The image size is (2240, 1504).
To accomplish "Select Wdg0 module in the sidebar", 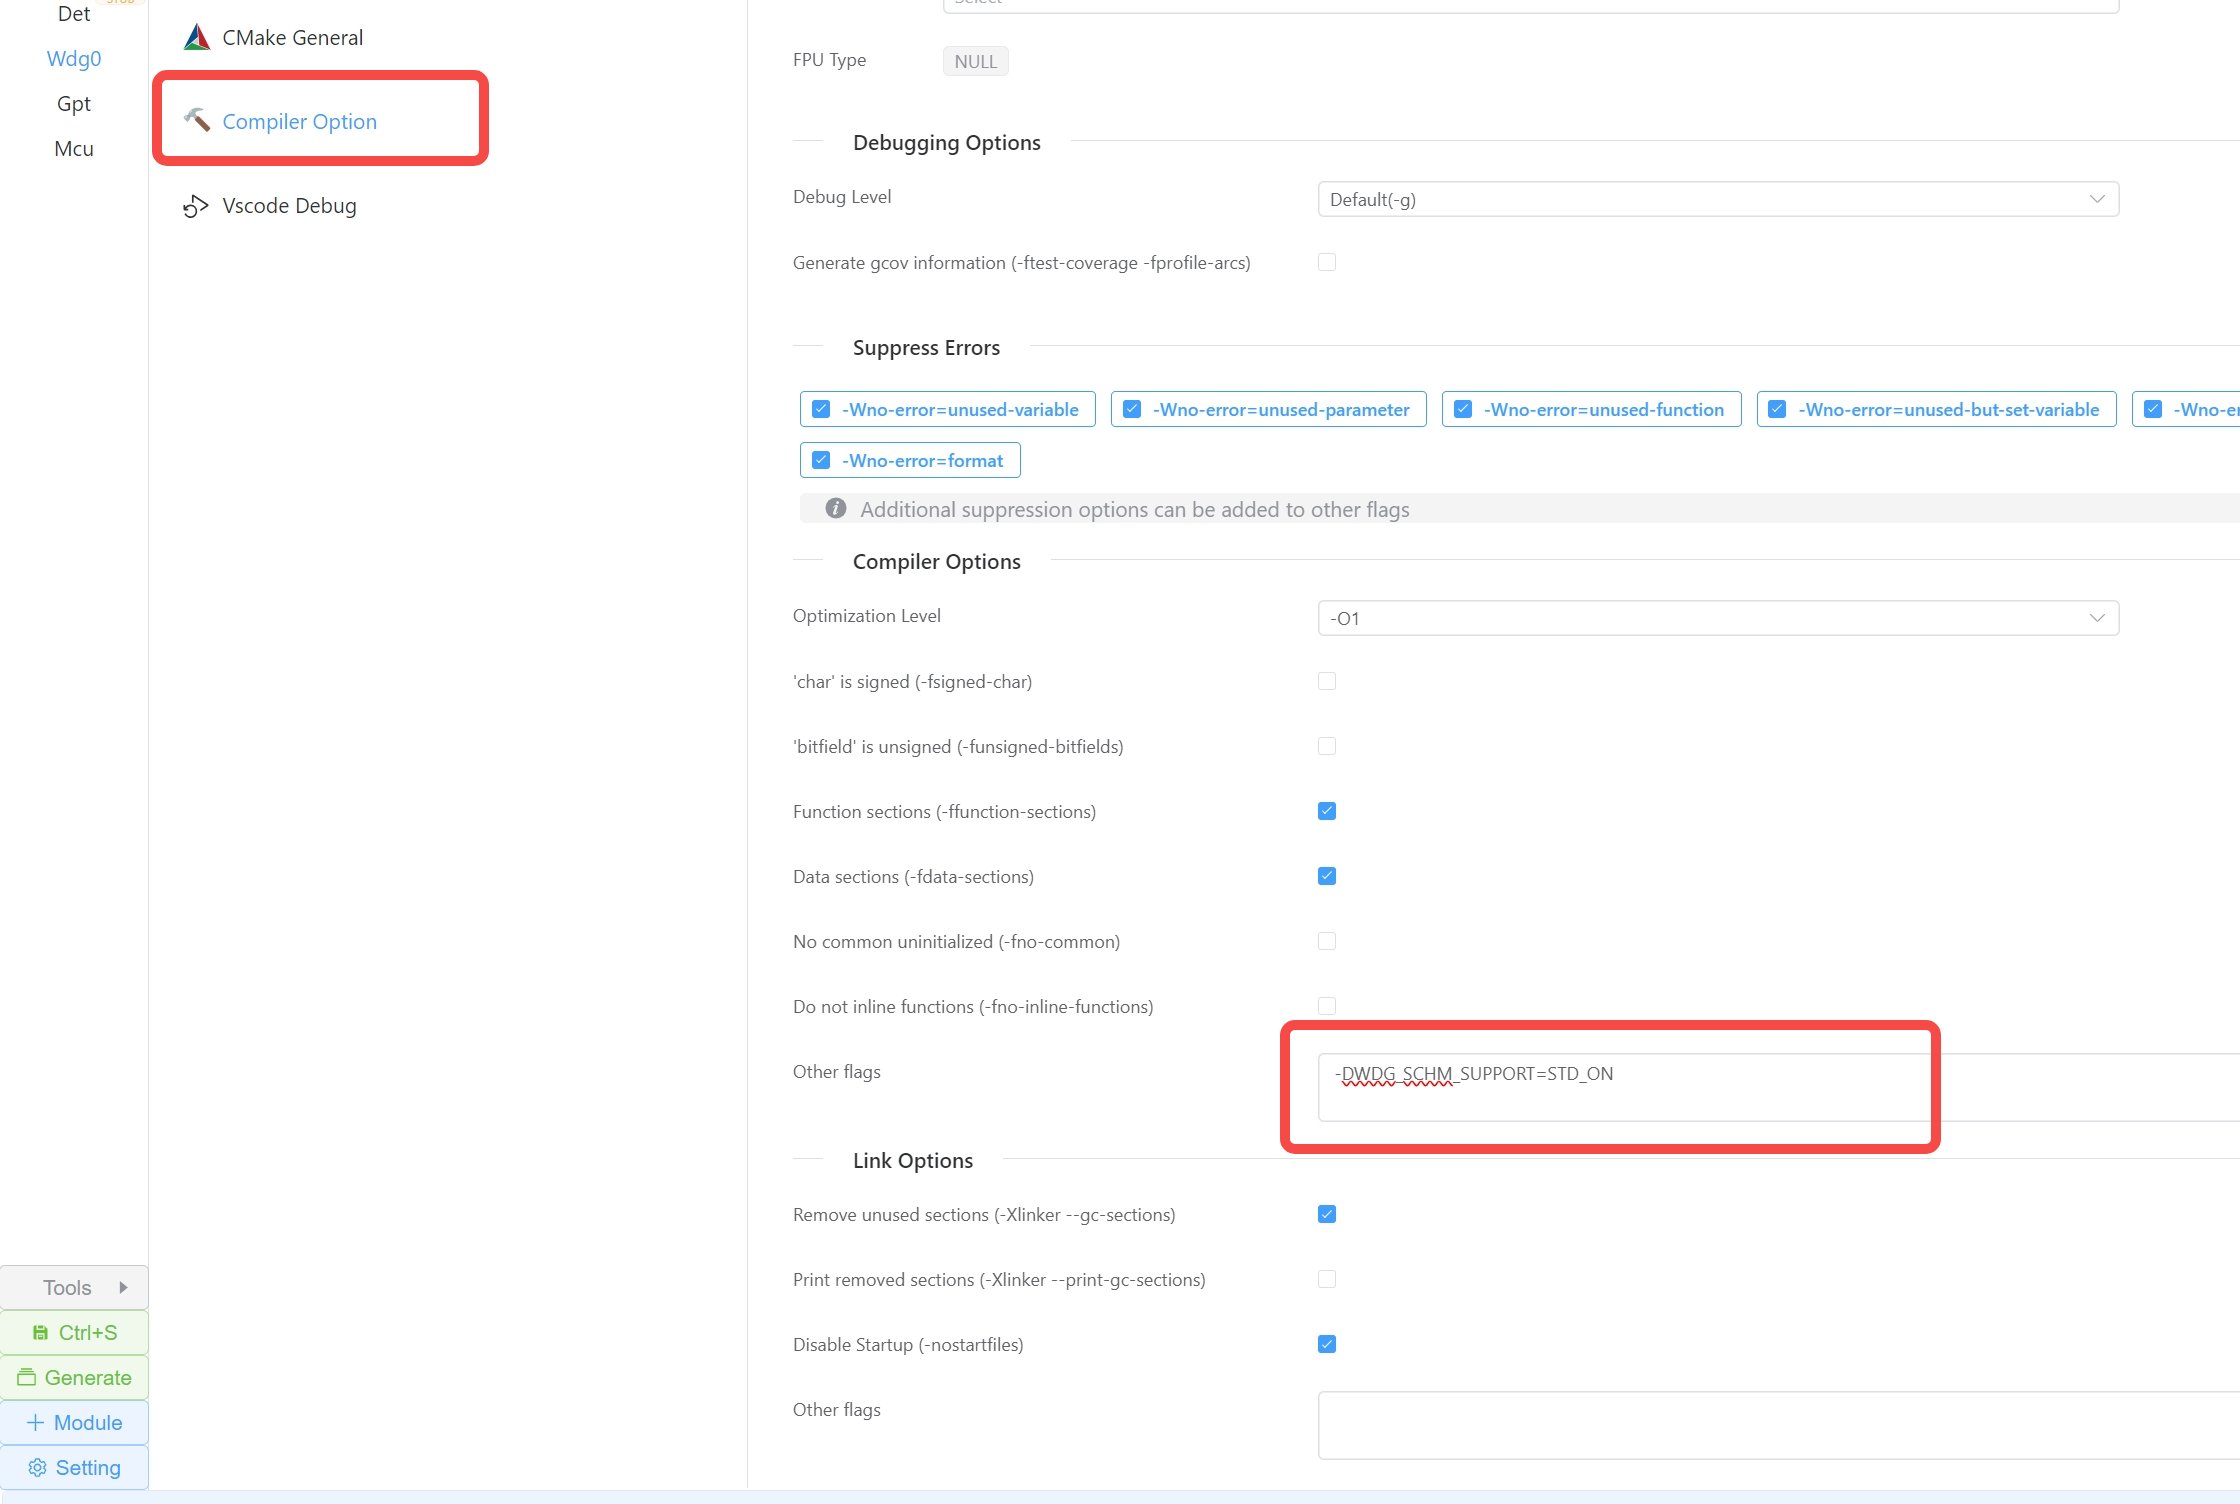I will 74,59.
